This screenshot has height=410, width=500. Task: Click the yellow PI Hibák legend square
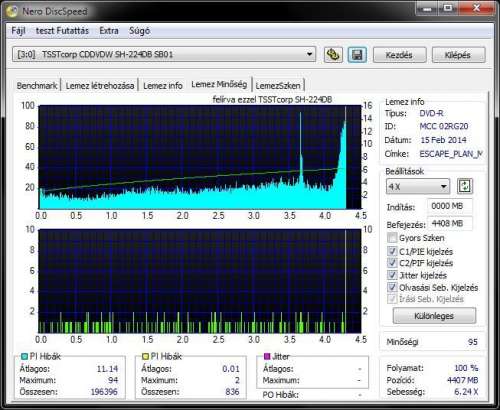coord(145,356)
